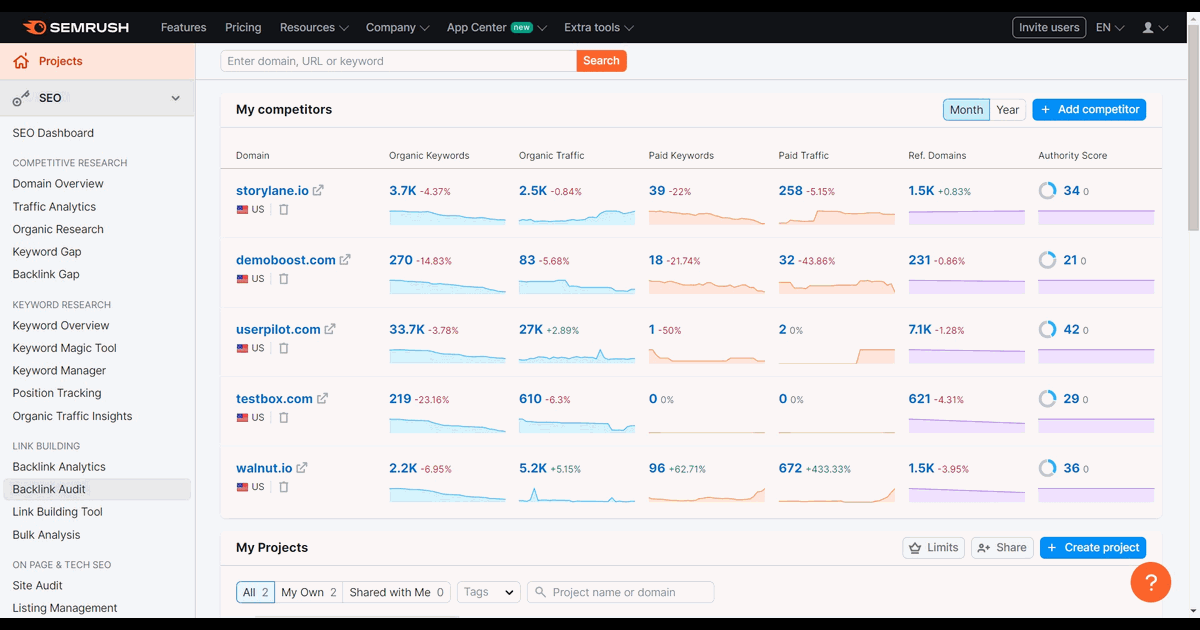Delete demoboost.com competitor with trash icon
1200x630 pixels.
(284, 279)
